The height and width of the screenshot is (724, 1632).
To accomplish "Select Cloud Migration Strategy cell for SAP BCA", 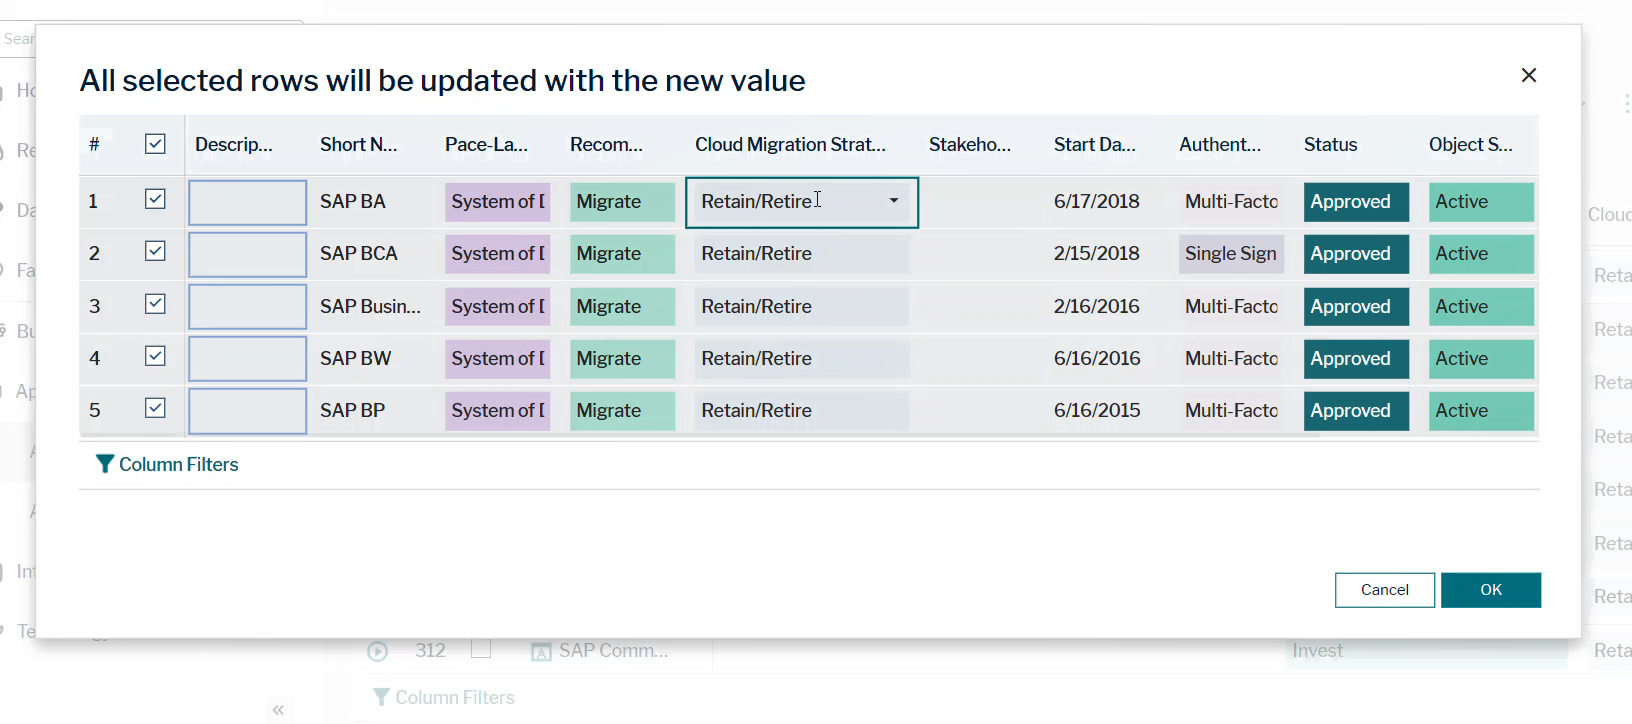I will [x=801, y=254].
